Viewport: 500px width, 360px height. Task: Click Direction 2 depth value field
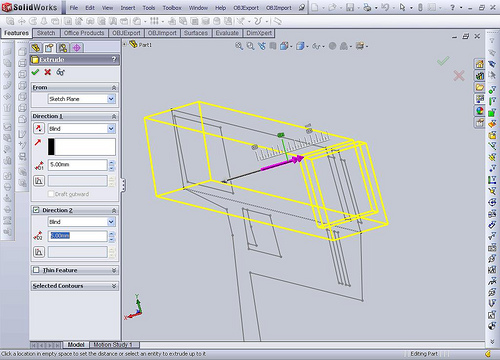click(x=78, y=236)
